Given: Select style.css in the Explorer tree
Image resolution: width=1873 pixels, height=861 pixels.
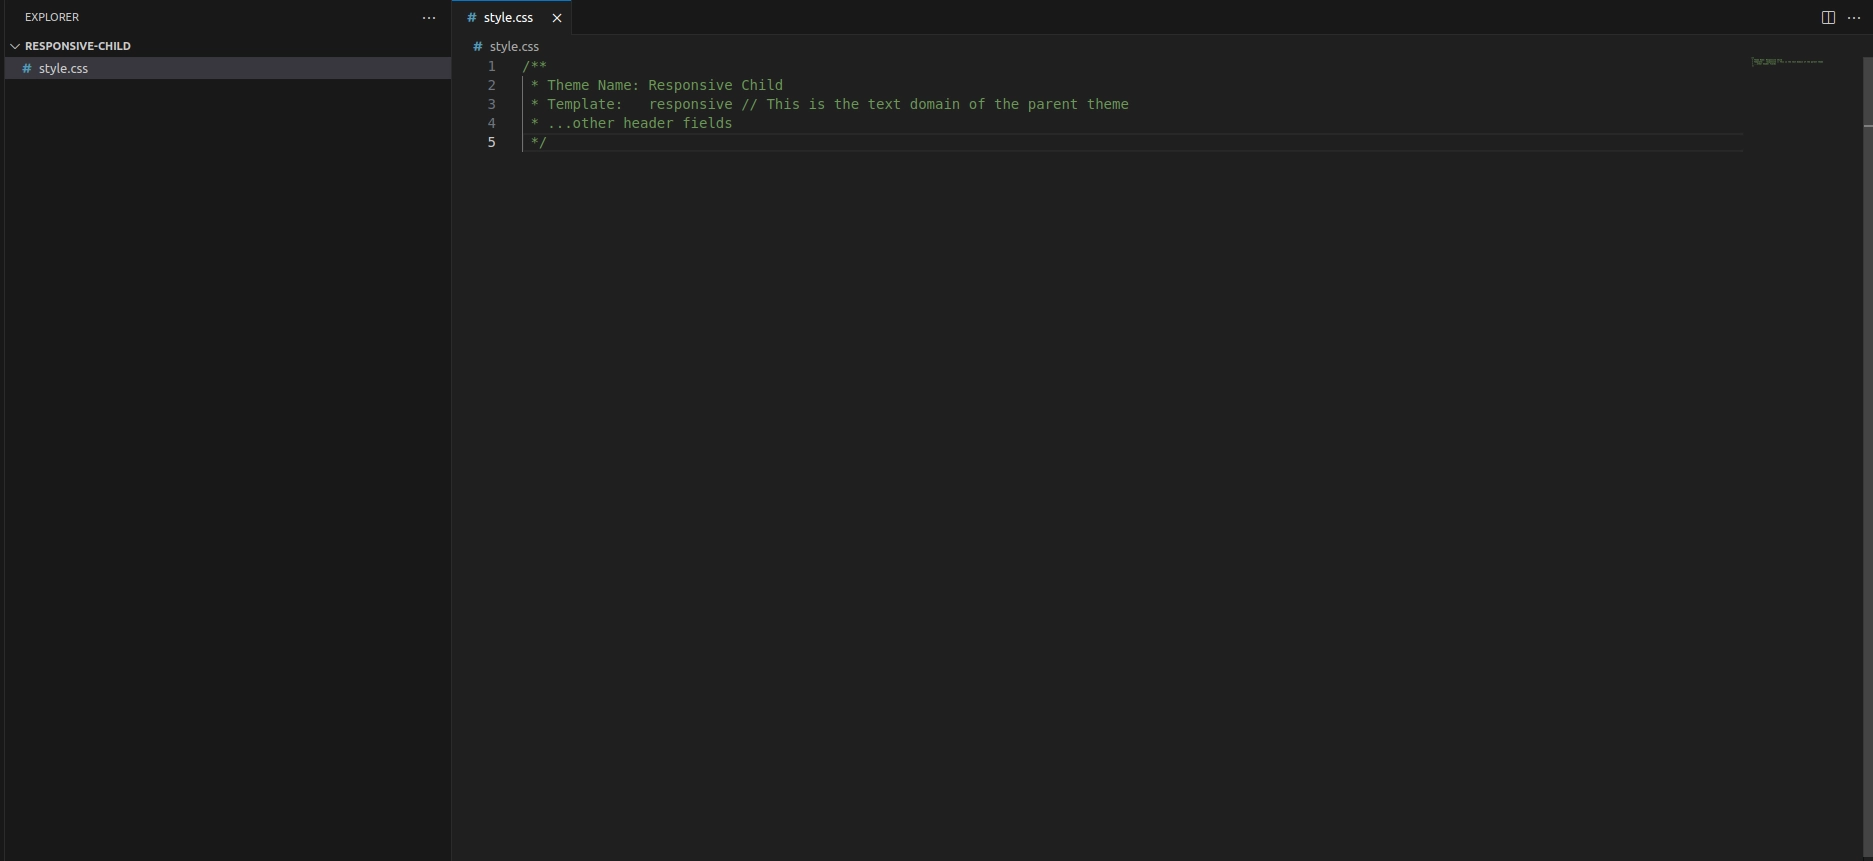Looking at the screenshot, I should 228,68.
